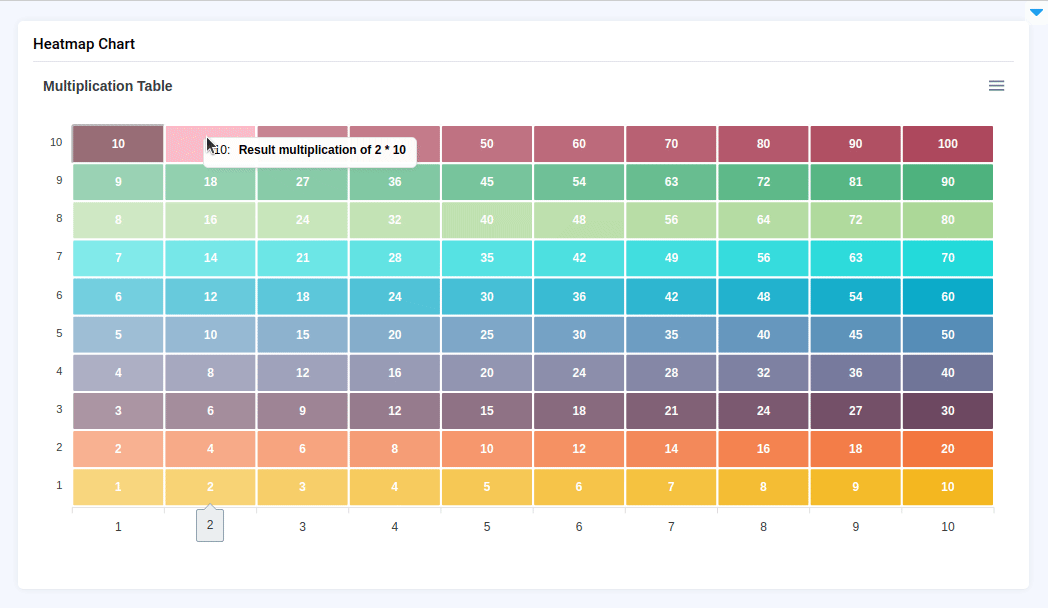The width and height of the screenshot is (1048, 608).
Task: Click the orange cell showing value 14
Action: (x=671, y=449)
